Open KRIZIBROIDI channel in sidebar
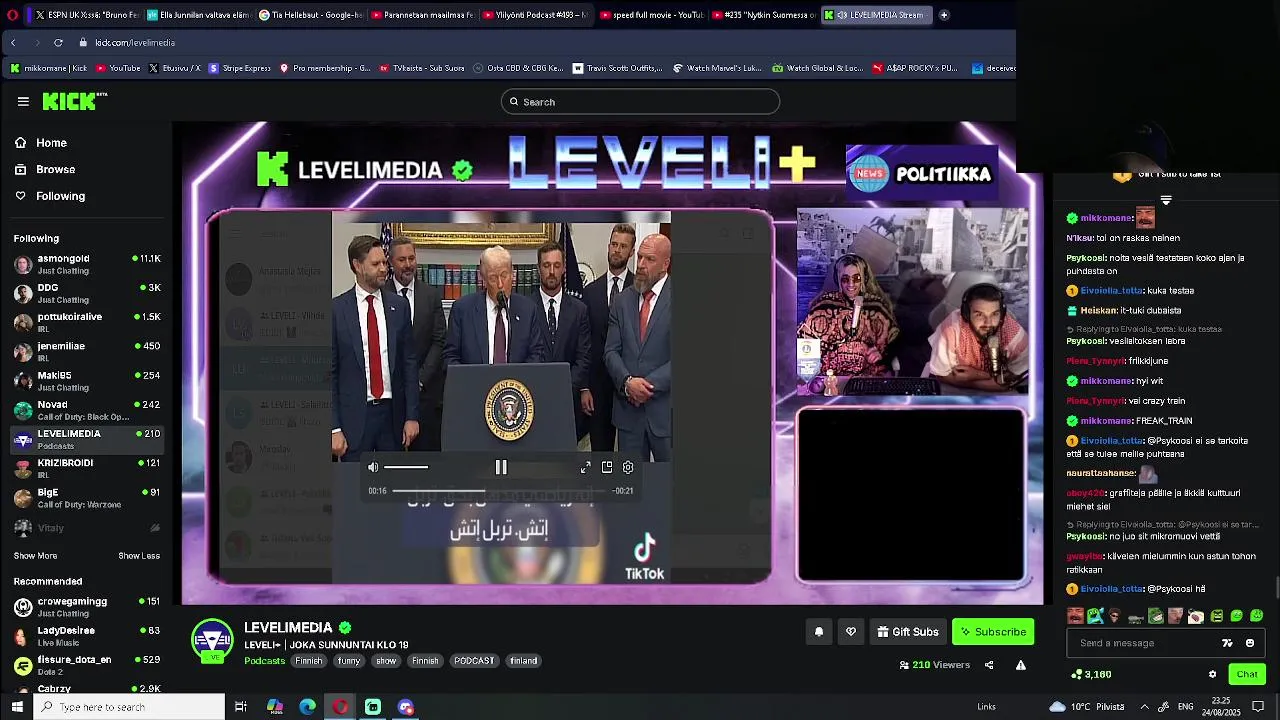1280x720 pixels. (x=87, y=468)
